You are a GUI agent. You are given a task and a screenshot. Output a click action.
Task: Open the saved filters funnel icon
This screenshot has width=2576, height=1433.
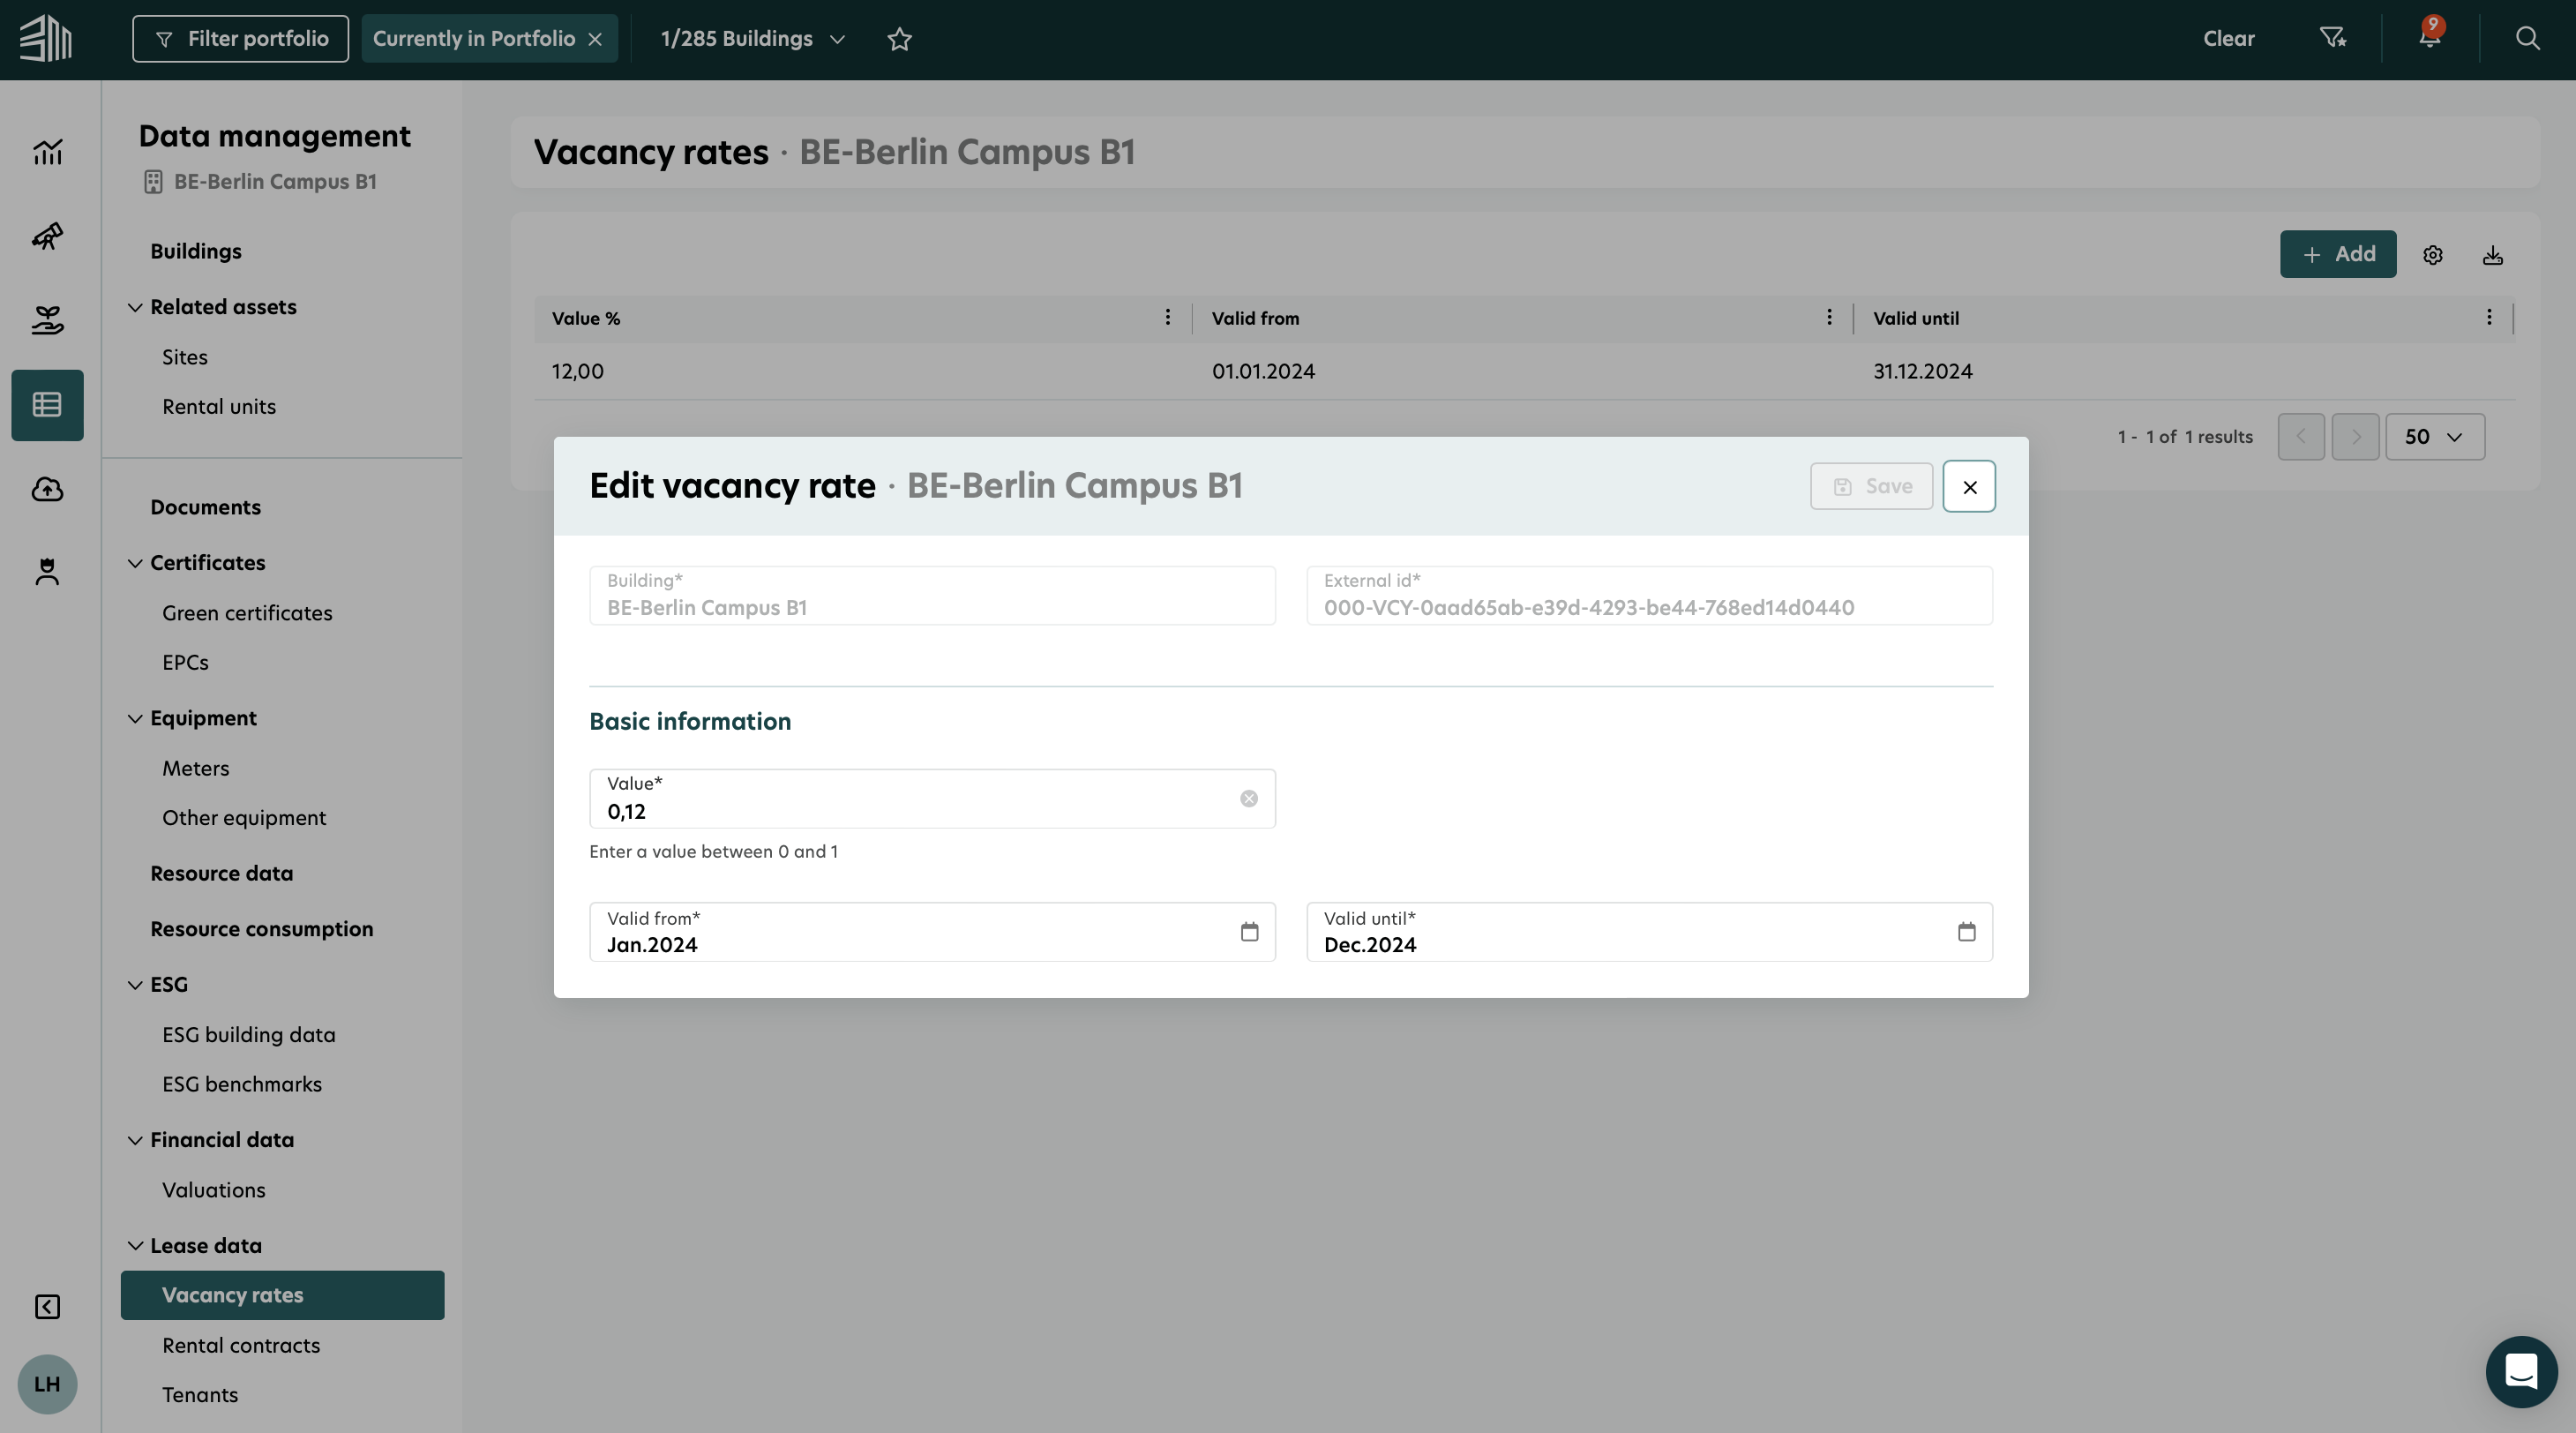pyautogui.click(x=2332, y=38)
